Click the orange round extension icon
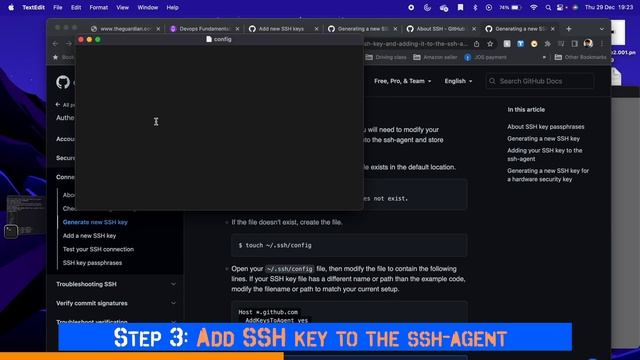The height and width of the screenshot is (360, 640). click(x=534, y=44)
